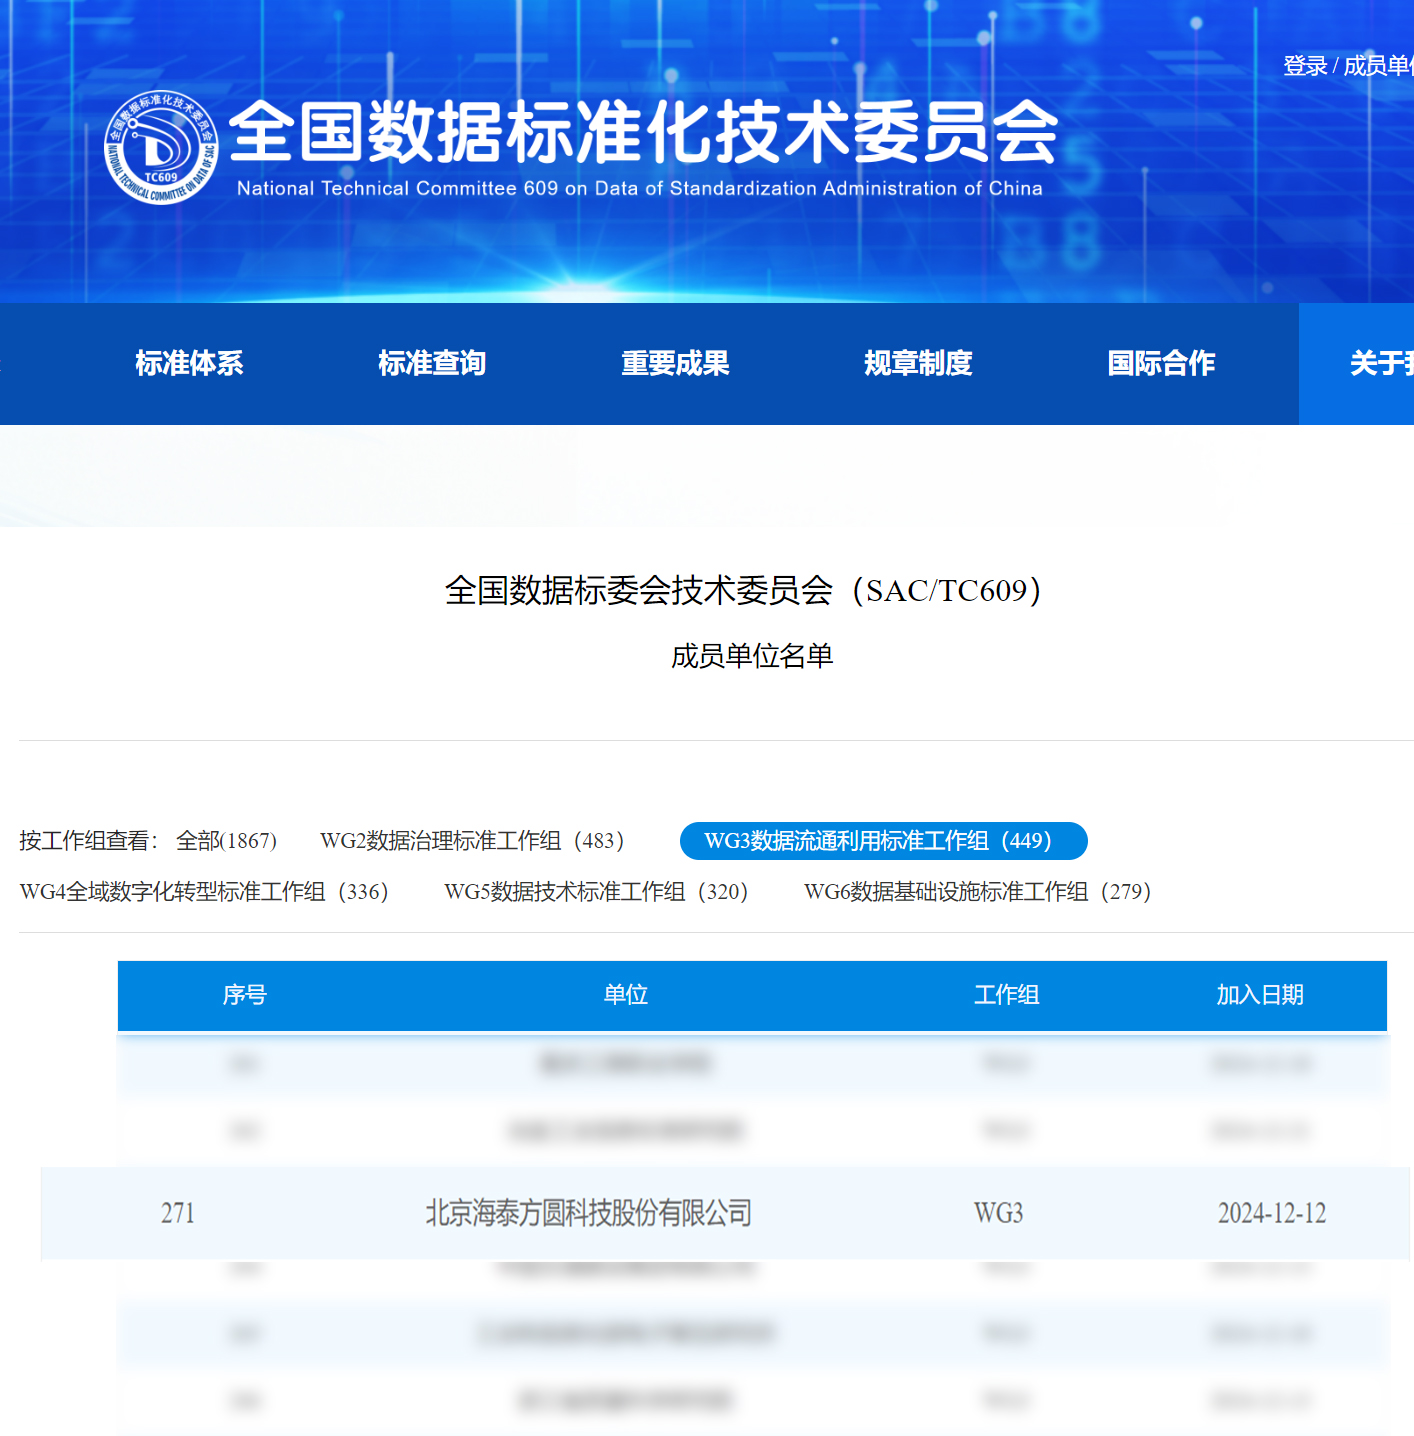Click the 序号 column header
The width and height of the screenshot is (1414, 1436).
(x=244, y=995)
